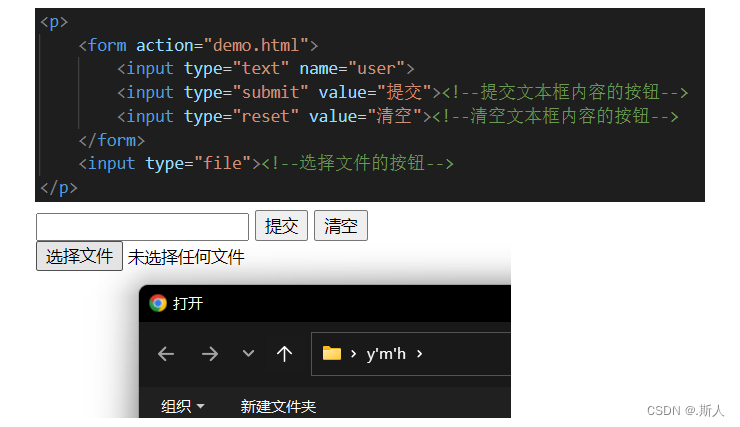Go back using the left arrow in dialog
740x427 pixels.
pos(166,353)
